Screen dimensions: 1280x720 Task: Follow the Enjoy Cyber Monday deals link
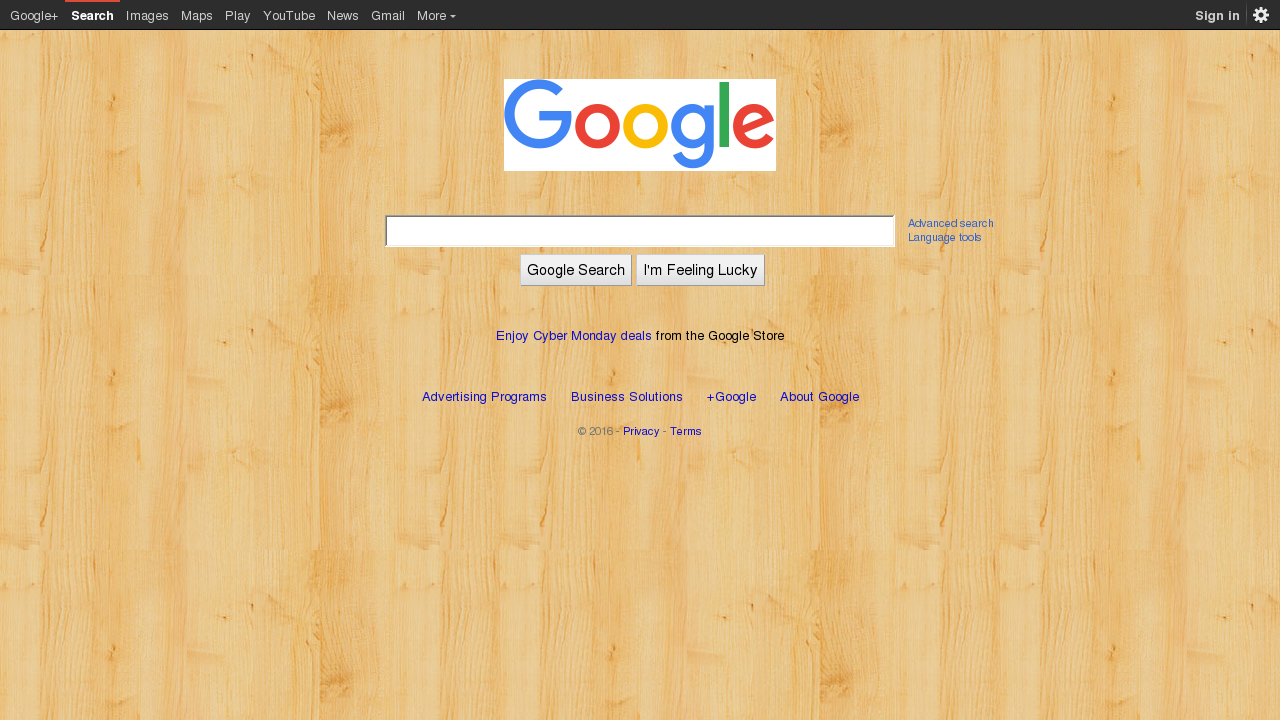coord(574,336)
